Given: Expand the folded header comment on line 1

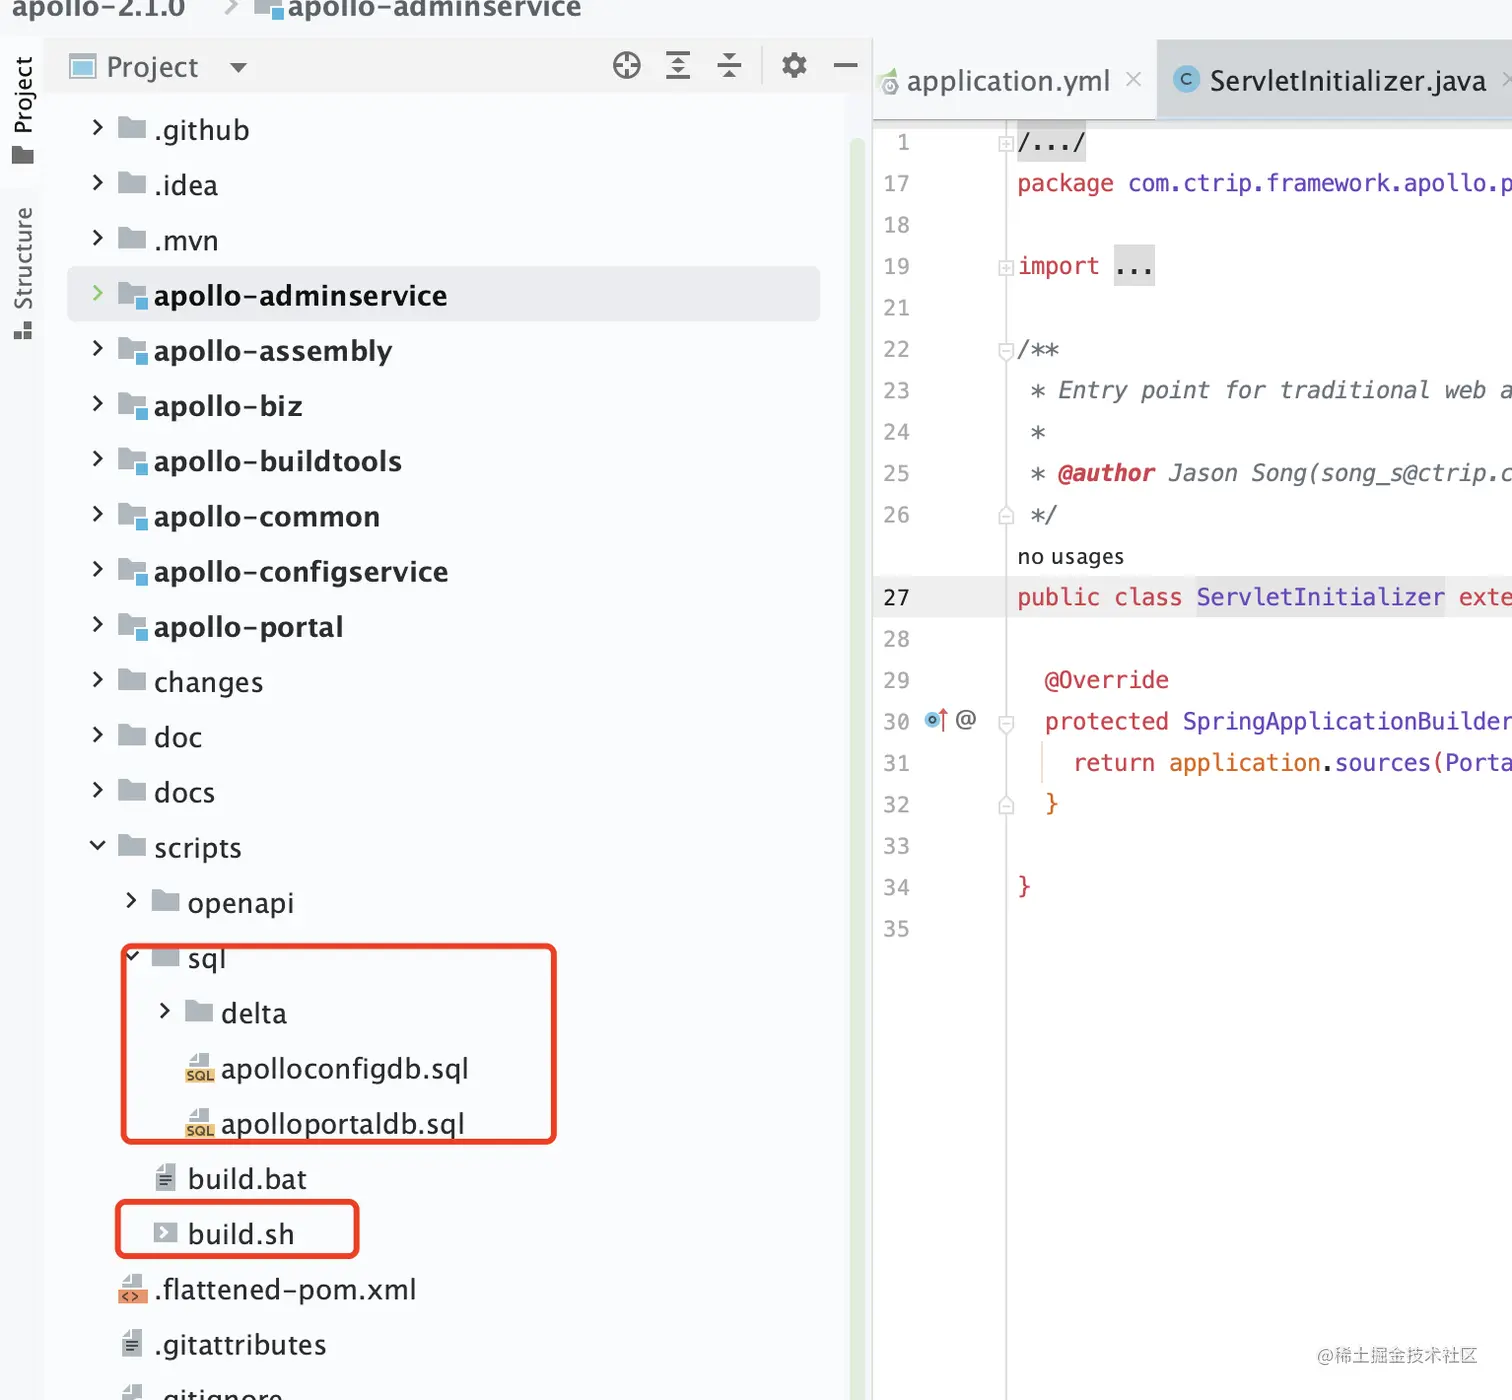Looking at the screenshot, I should (1006, 144).
